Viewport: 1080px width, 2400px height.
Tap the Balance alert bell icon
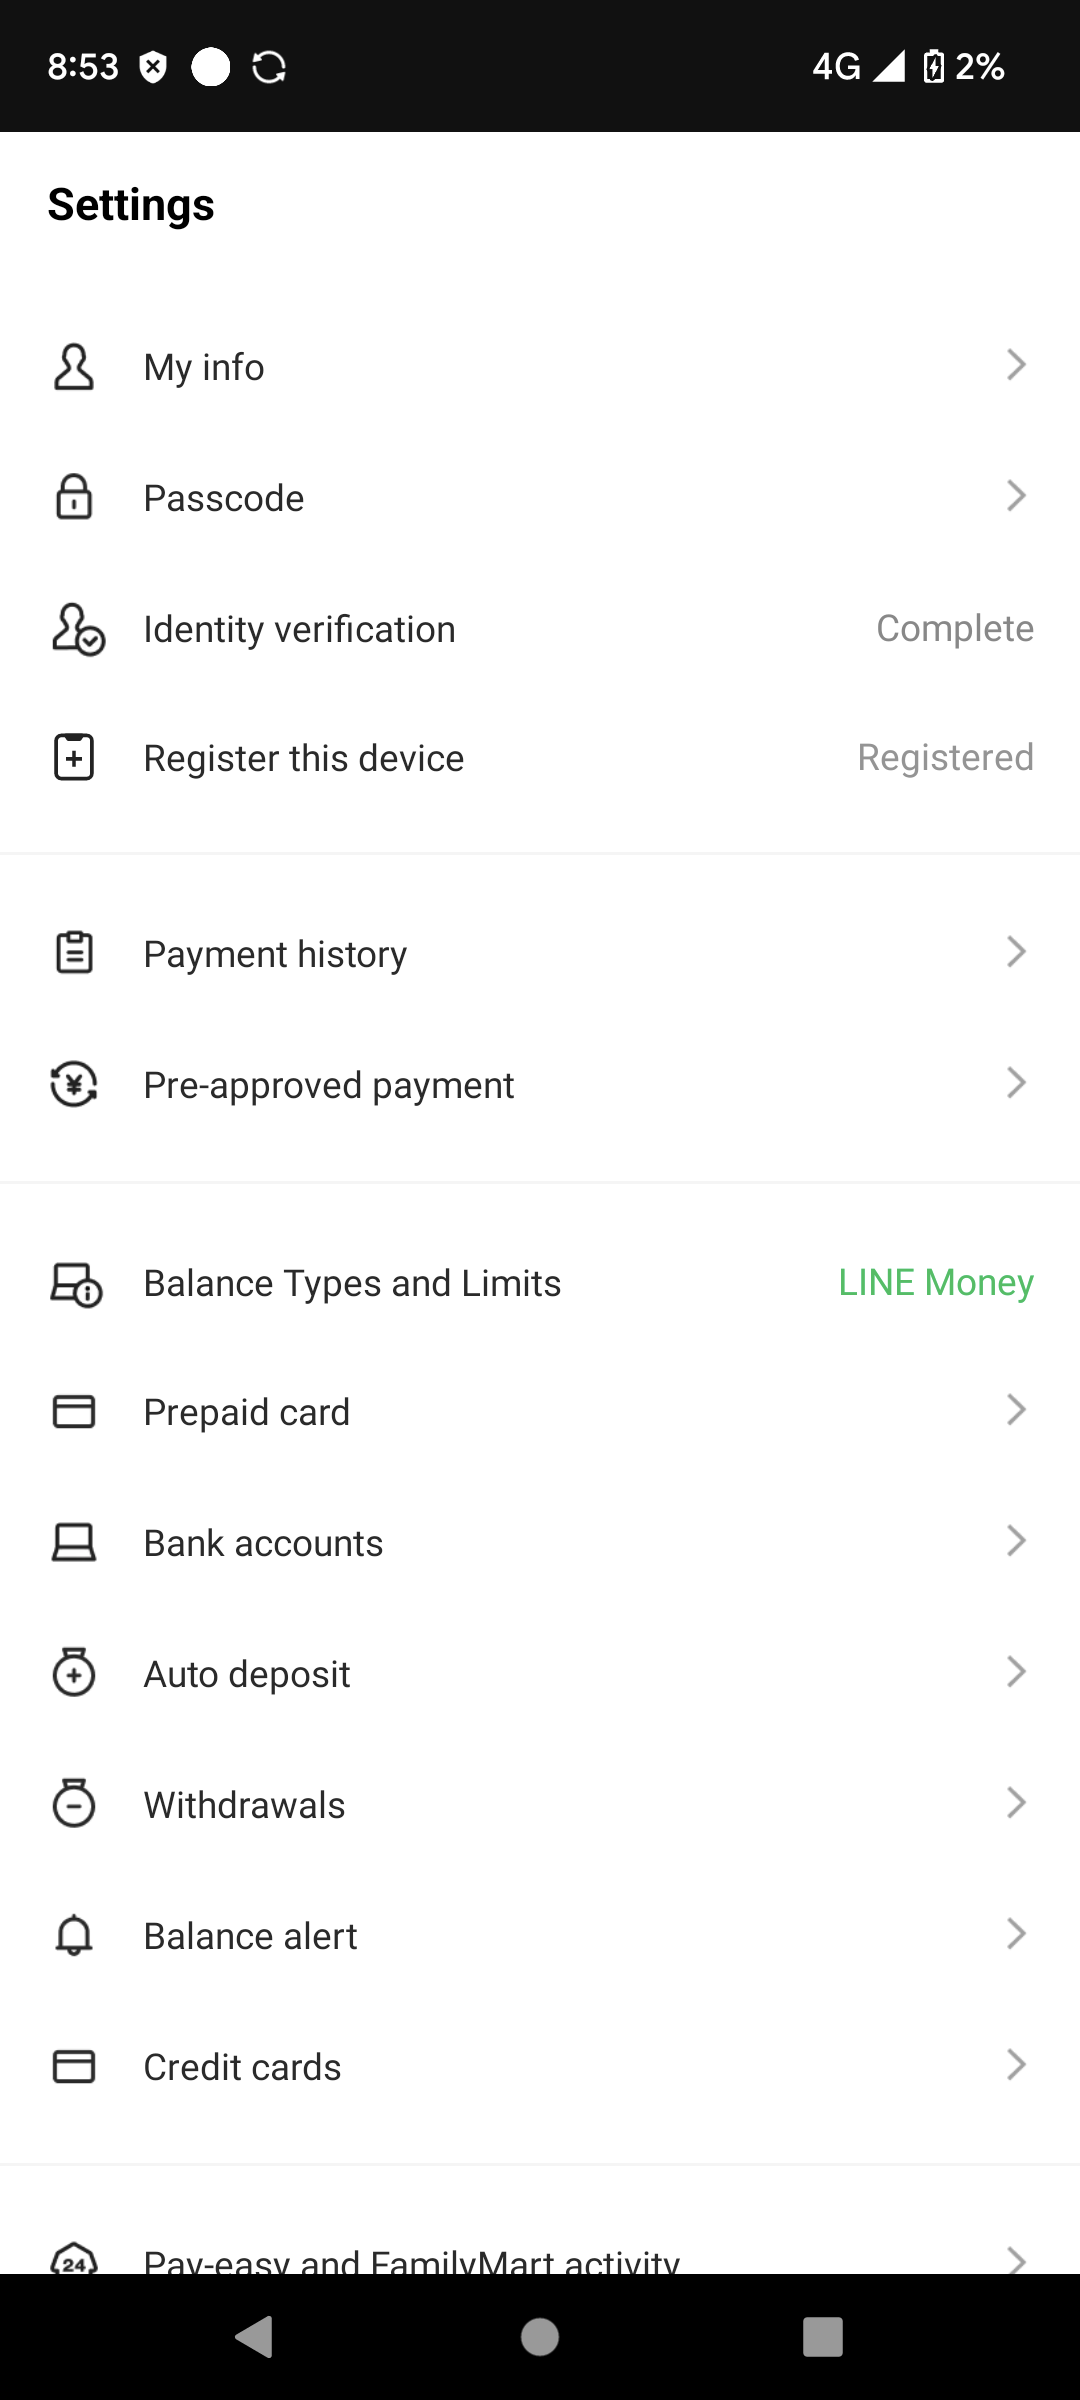[74, 1936]
